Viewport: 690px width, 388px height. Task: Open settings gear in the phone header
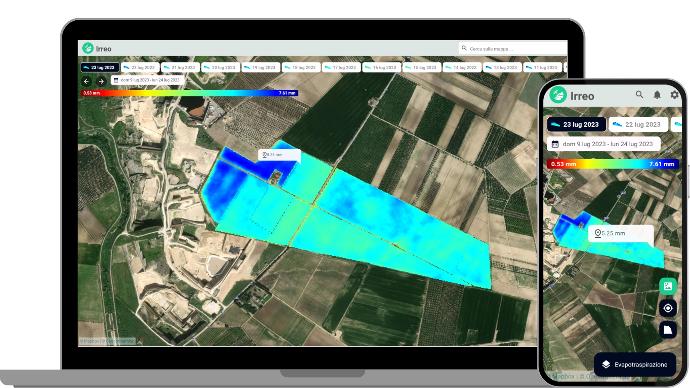pos(674,95)
